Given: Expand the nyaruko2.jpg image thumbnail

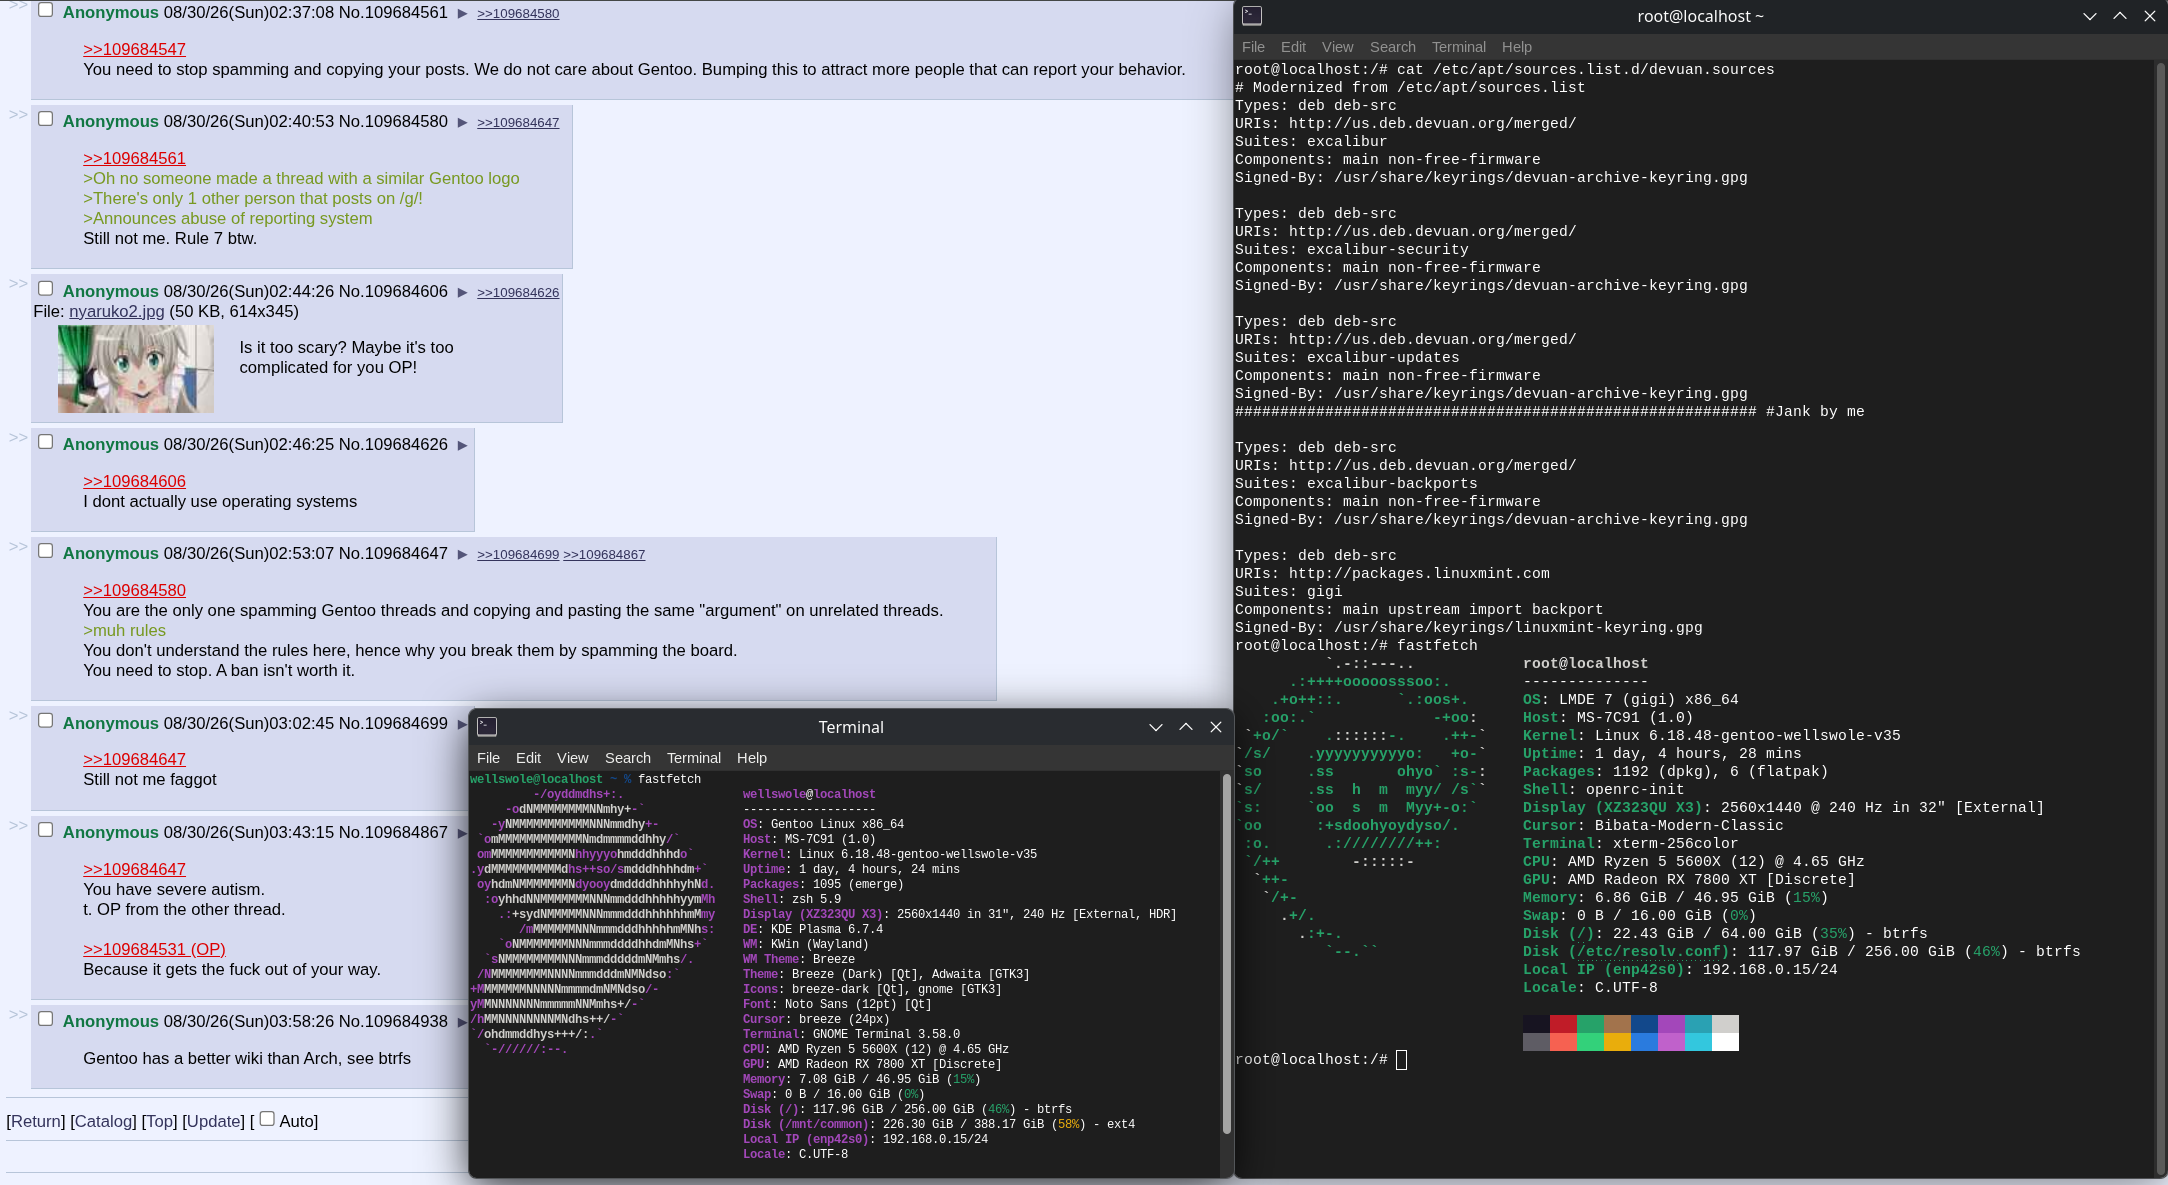Looking at the screenshot, I should pyautogui.click(x=136, y=369).
